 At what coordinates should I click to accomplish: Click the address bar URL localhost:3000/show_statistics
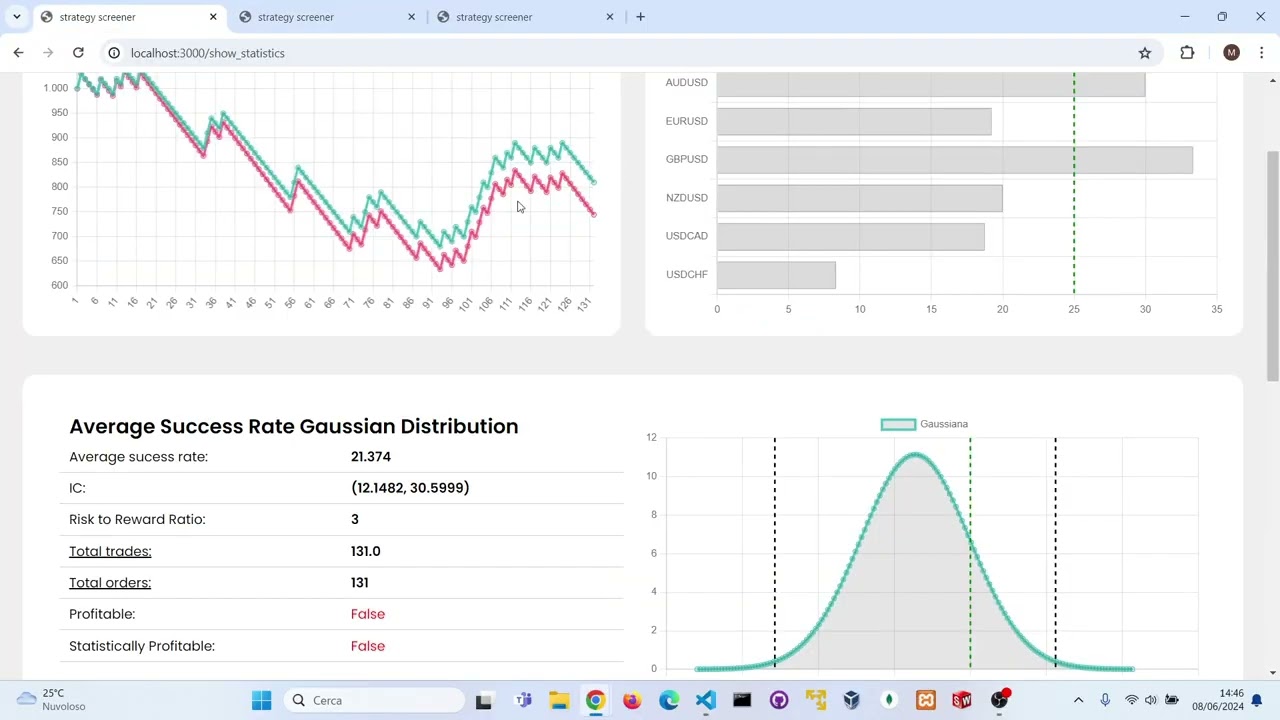click(207, 53)
